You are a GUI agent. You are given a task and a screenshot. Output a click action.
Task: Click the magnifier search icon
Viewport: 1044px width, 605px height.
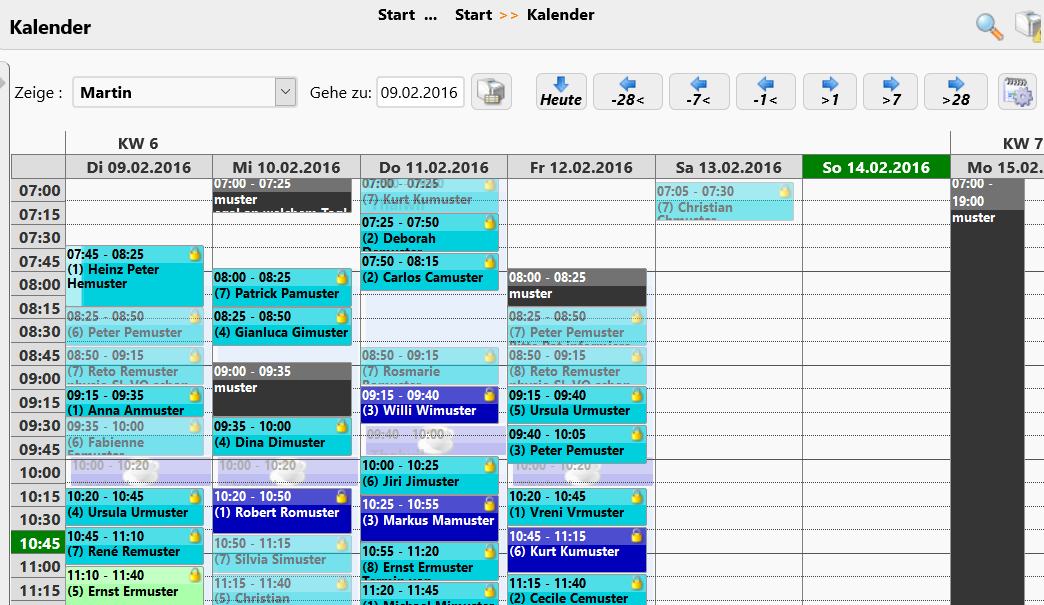click(989, 27)
